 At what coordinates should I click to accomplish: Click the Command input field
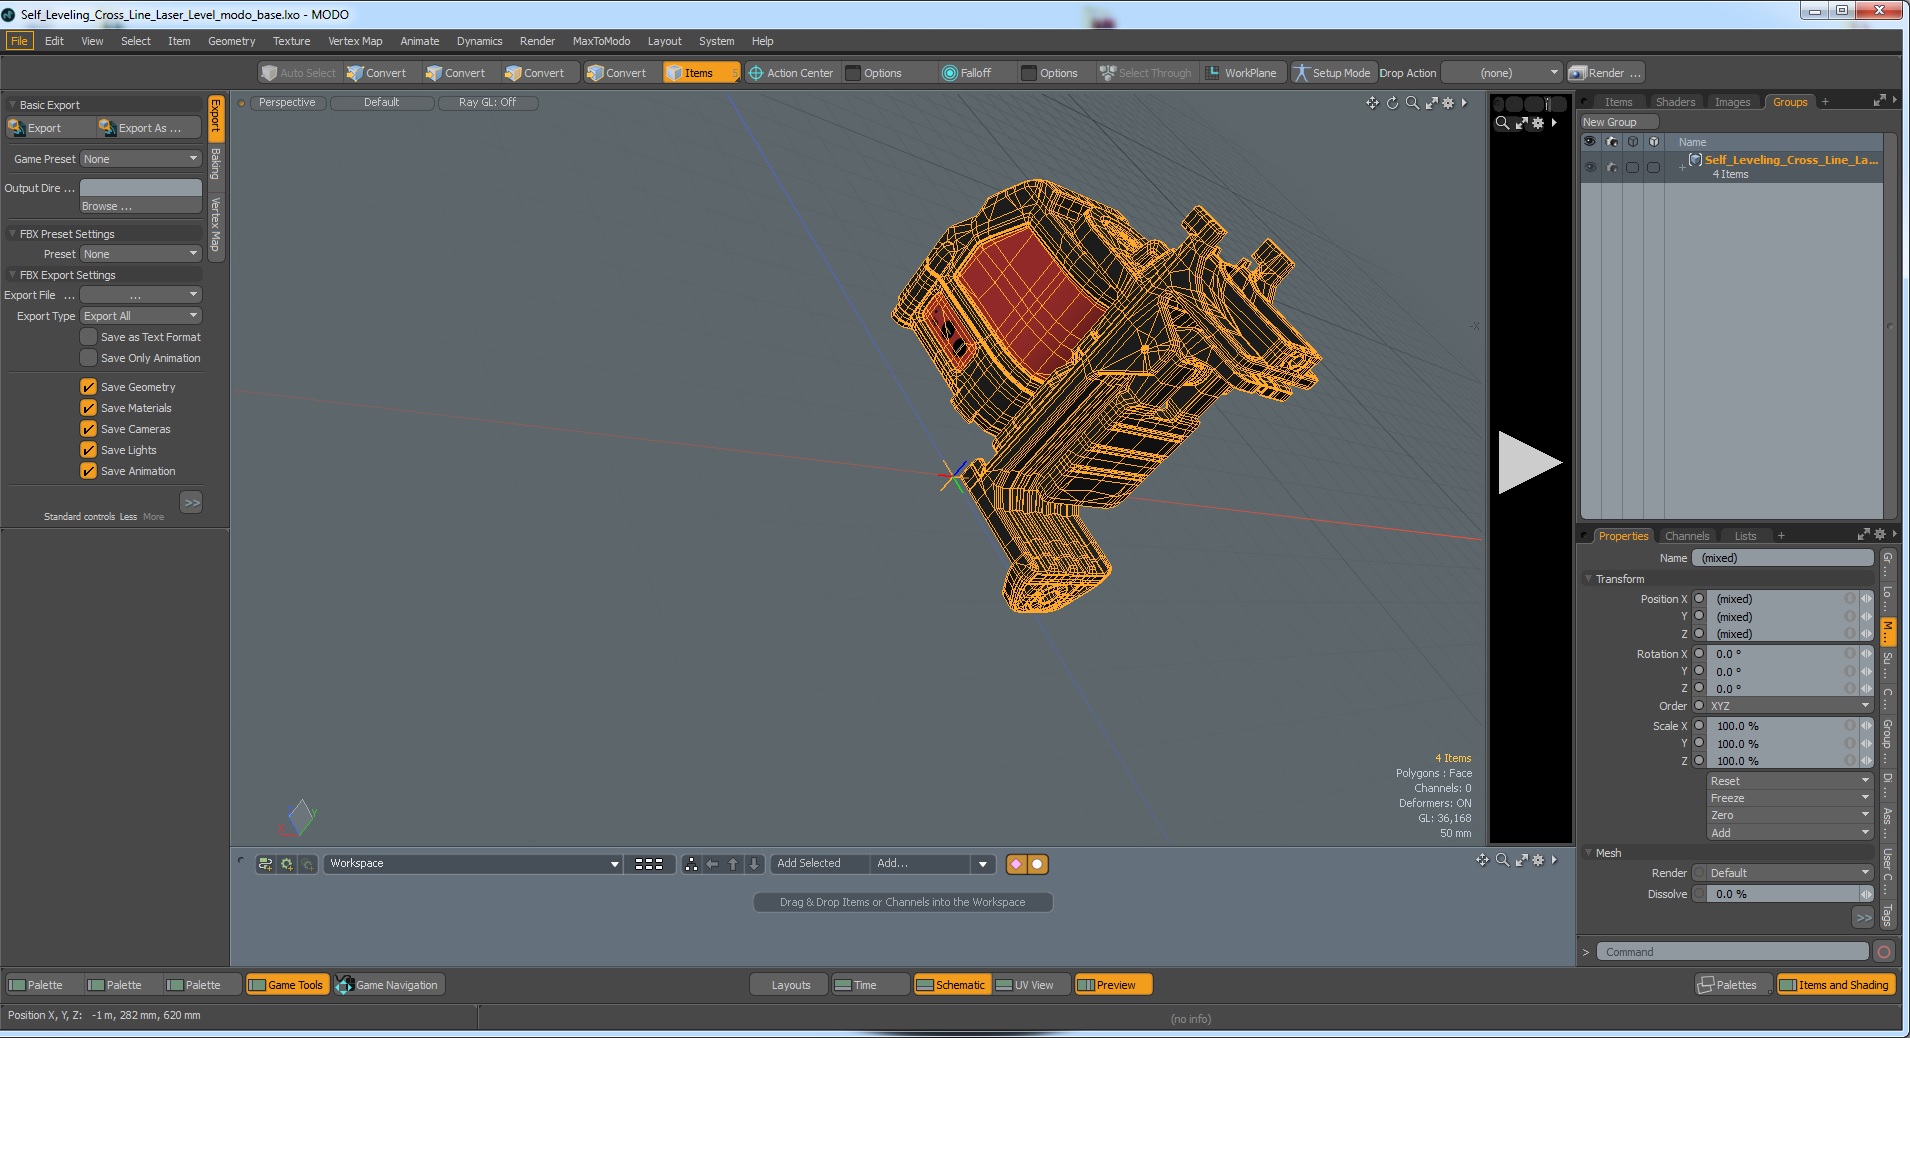(x=1731, y=952)
